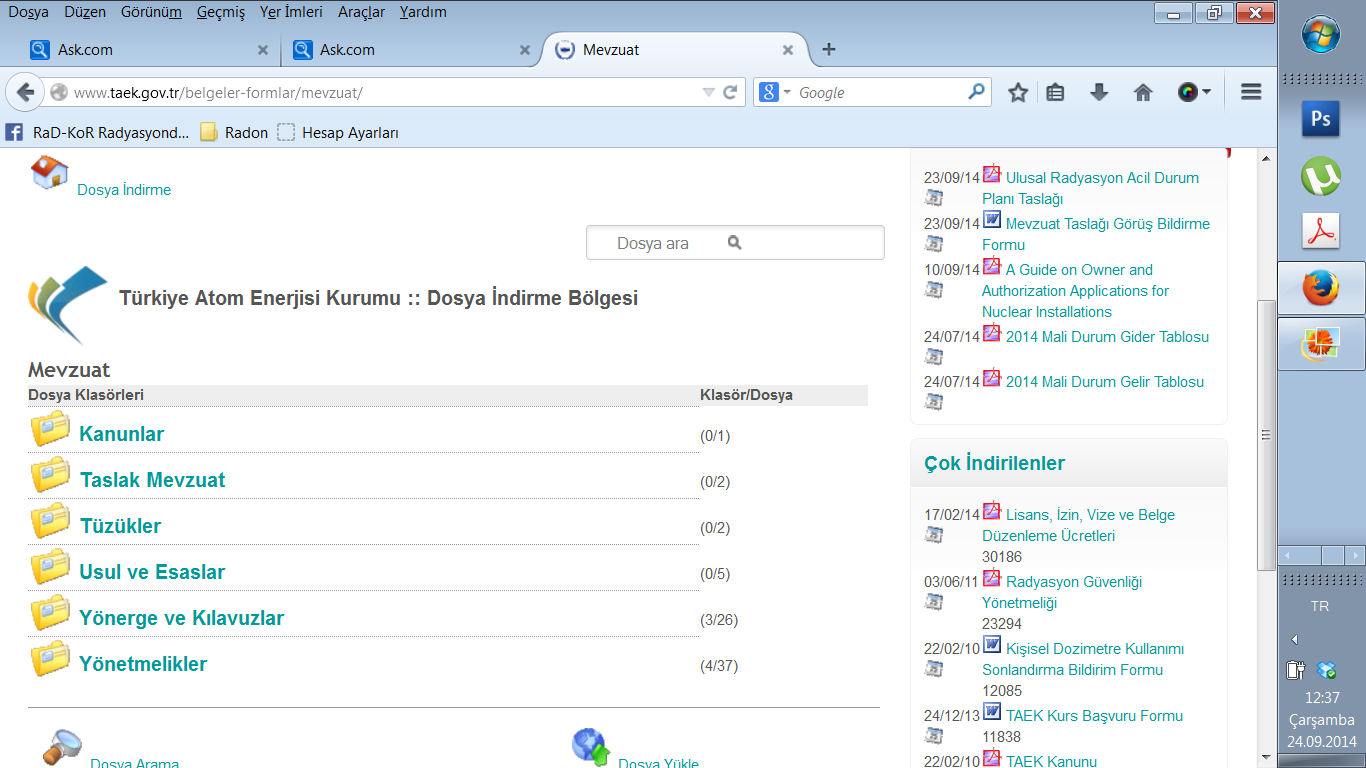Click the search icon in Dosya ara box
This screenshot has height=768, width=1366.
pyautogui.click(x=735, y=243)
